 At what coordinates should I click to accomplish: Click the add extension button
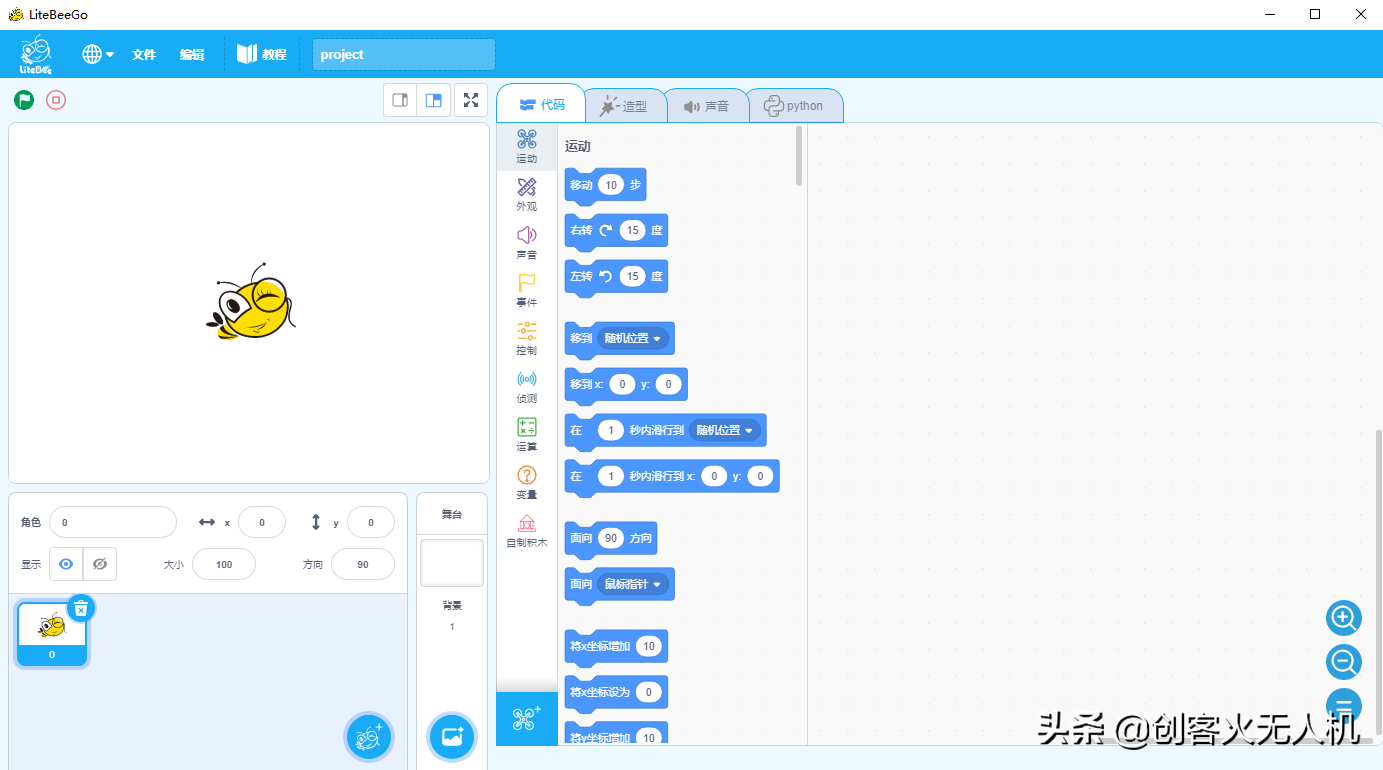pyautogui.click(x=527, y=718)
